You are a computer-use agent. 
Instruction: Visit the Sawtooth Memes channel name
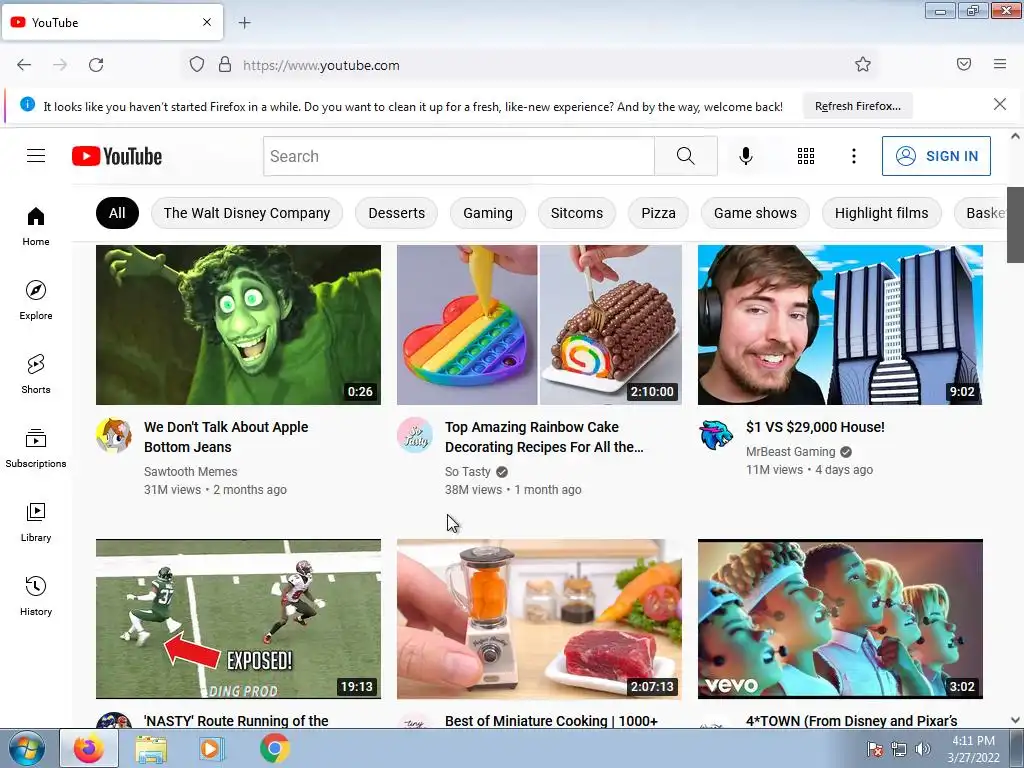(191, 472)
